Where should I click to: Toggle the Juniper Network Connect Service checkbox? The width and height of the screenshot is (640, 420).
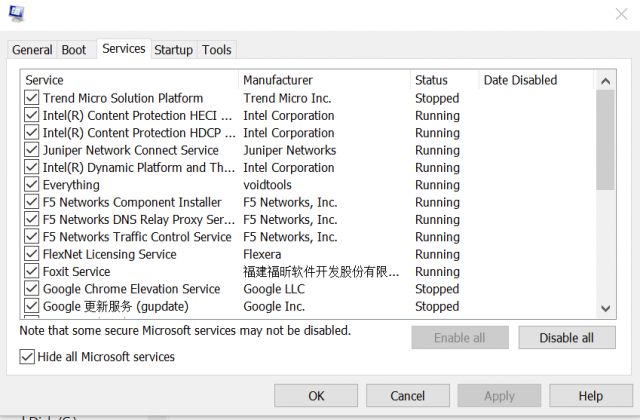point(31,150)
